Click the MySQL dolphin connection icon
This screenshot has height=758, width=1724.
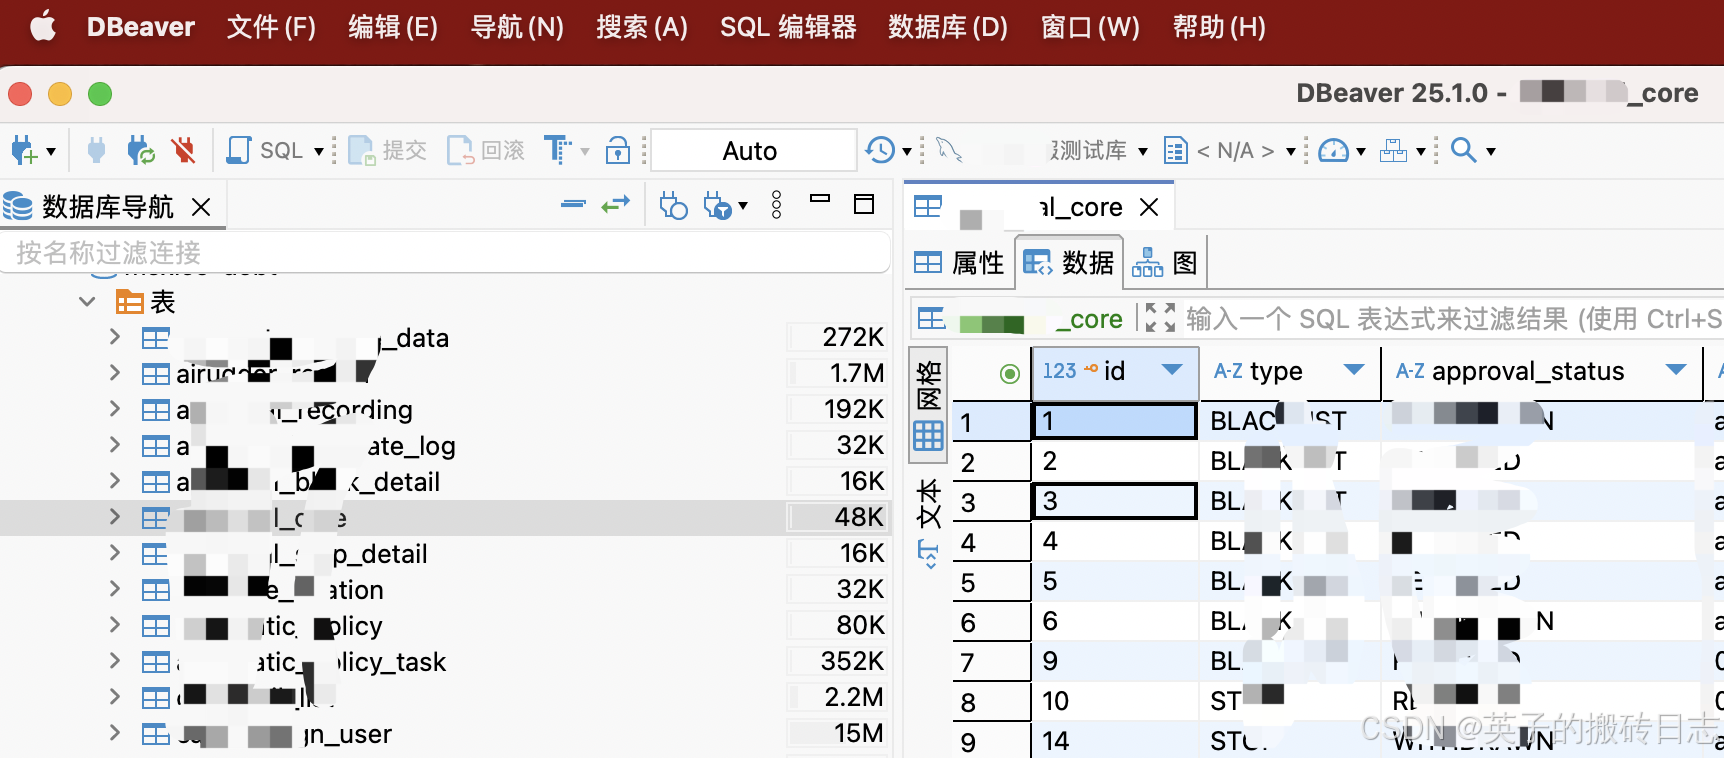[x=949, y=151]
